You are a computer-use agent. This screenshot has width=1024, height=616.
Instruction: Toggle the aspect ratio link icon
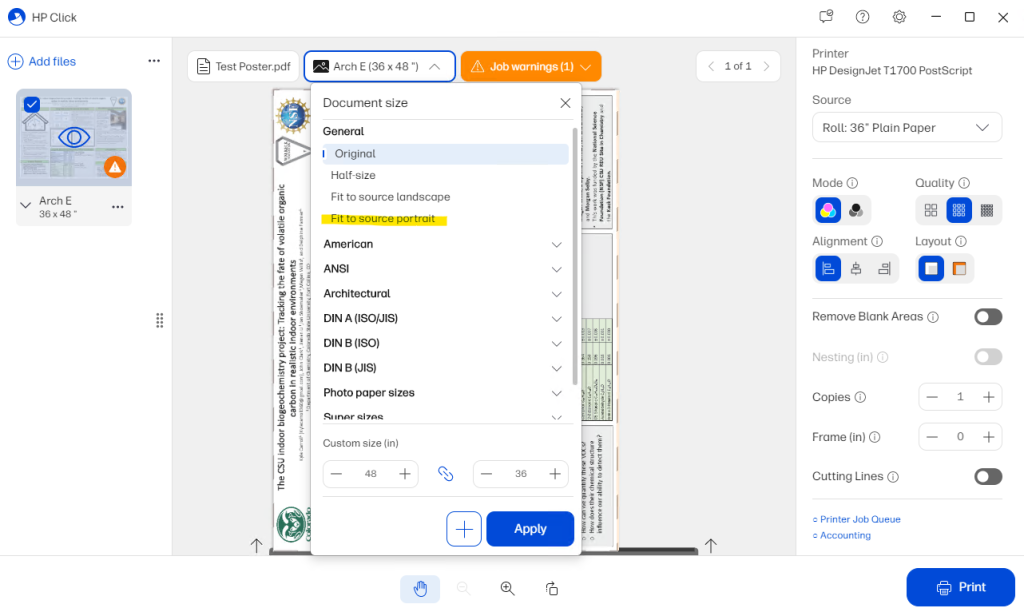click(445, 474)
